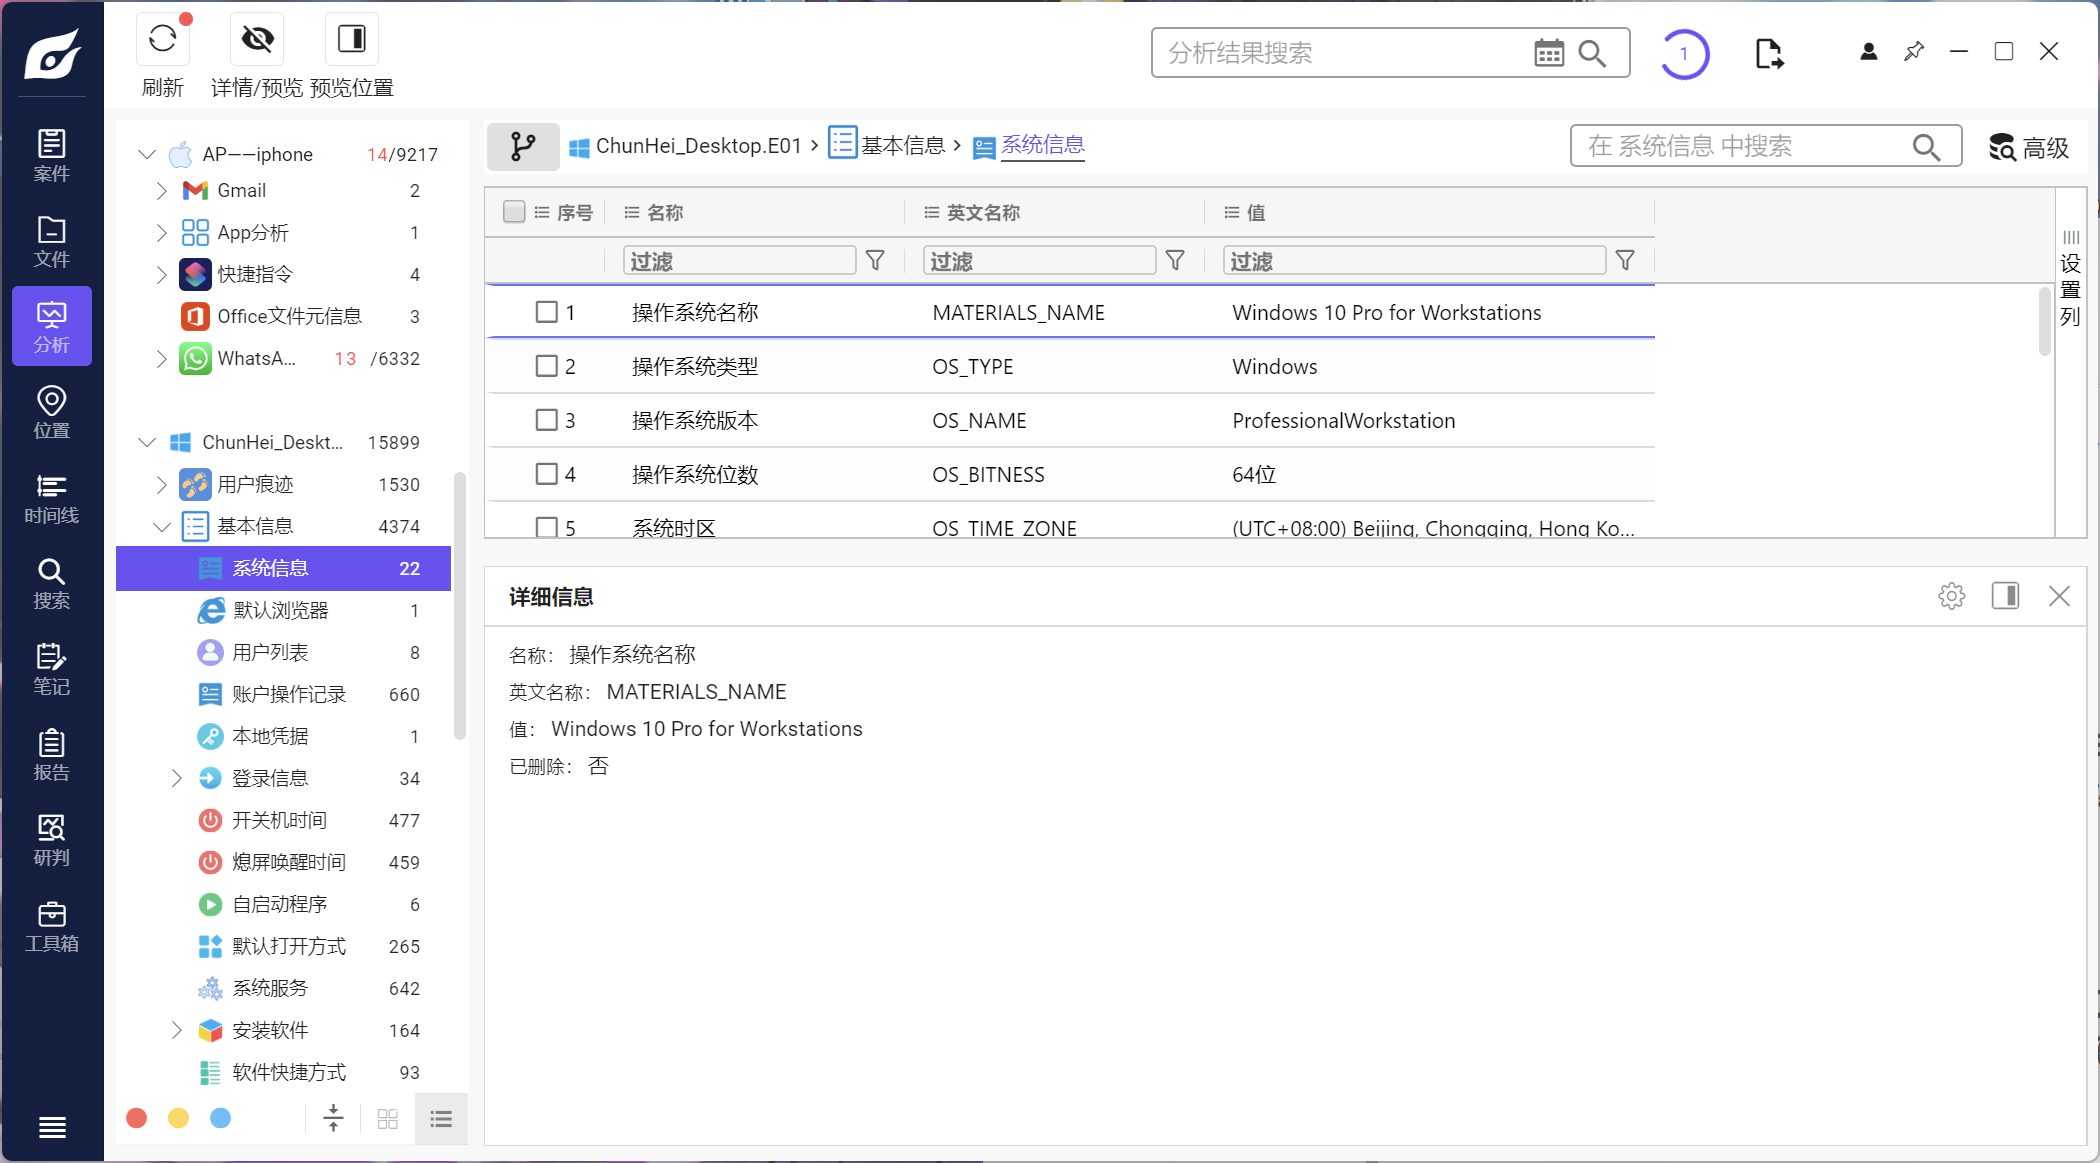Click ChunHei_Desktop.E01 breadcrumb link

click(686, 146)
